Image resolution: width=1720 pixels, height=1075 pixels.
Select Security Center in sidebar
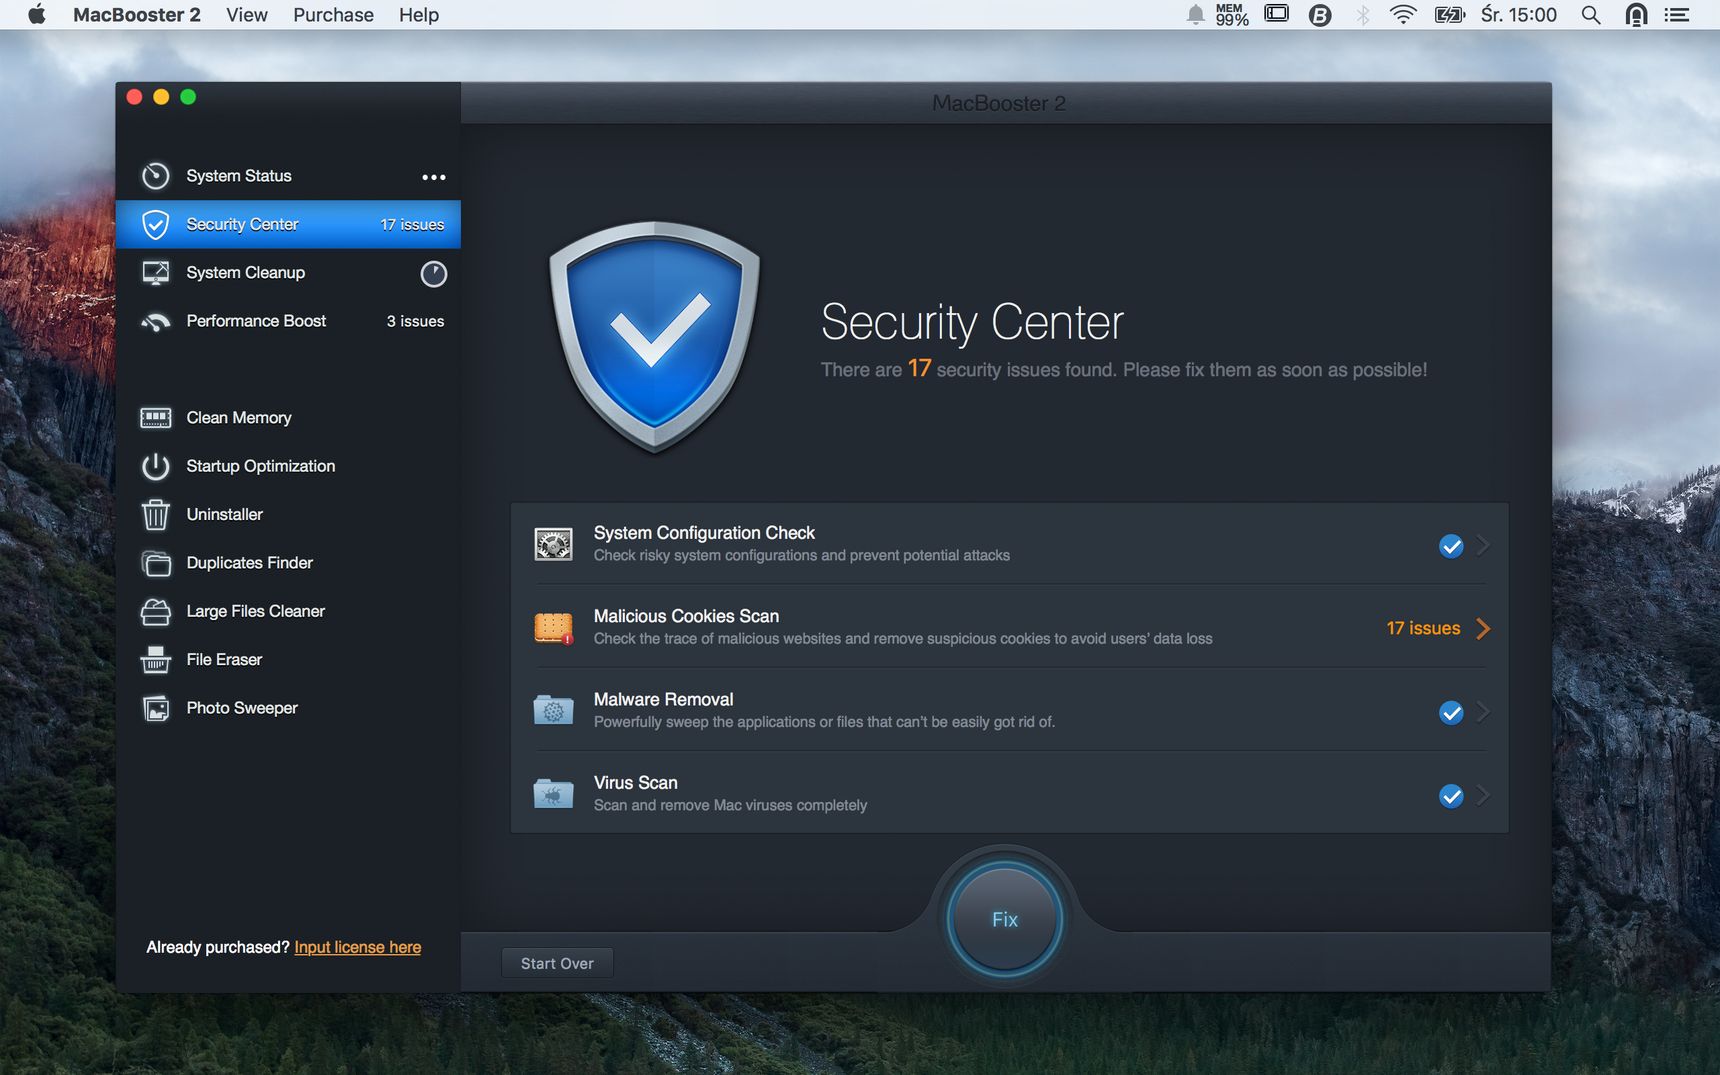coord(288,224)
